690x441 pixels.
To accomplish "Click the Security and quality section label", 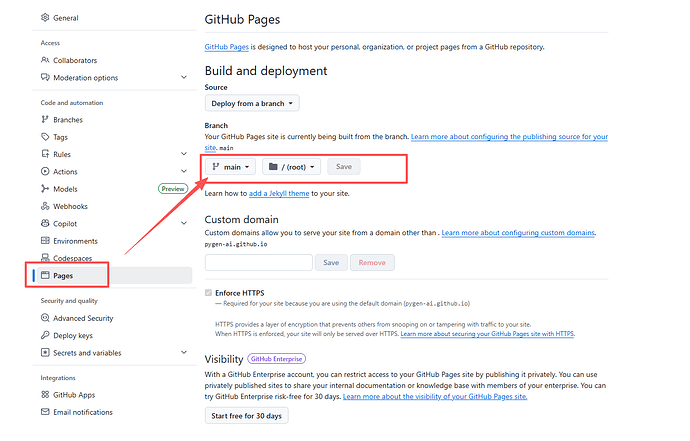I will coord(69,301).
